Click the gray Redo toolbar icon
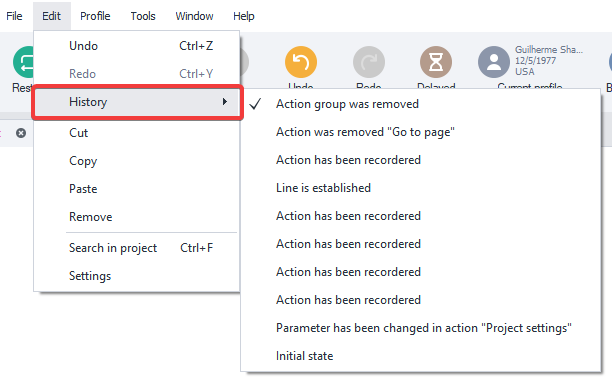 pyautogui.click(x=369, y=62)
